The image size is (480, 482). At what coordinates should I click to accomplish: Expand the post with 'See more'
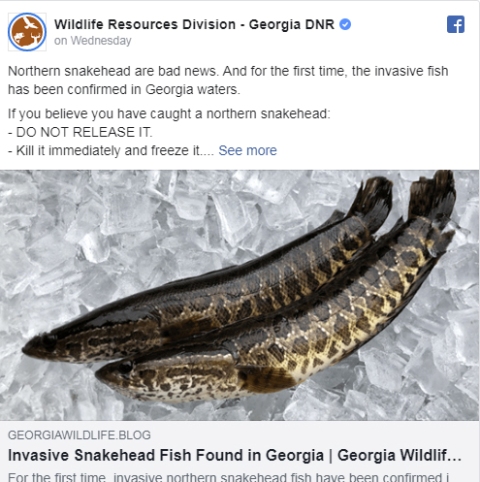pos(247,150)
